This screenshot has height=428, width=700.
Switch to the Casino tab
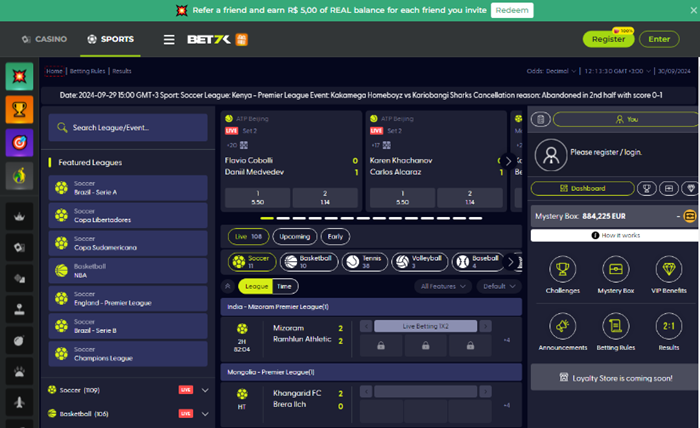pos(44,40)
